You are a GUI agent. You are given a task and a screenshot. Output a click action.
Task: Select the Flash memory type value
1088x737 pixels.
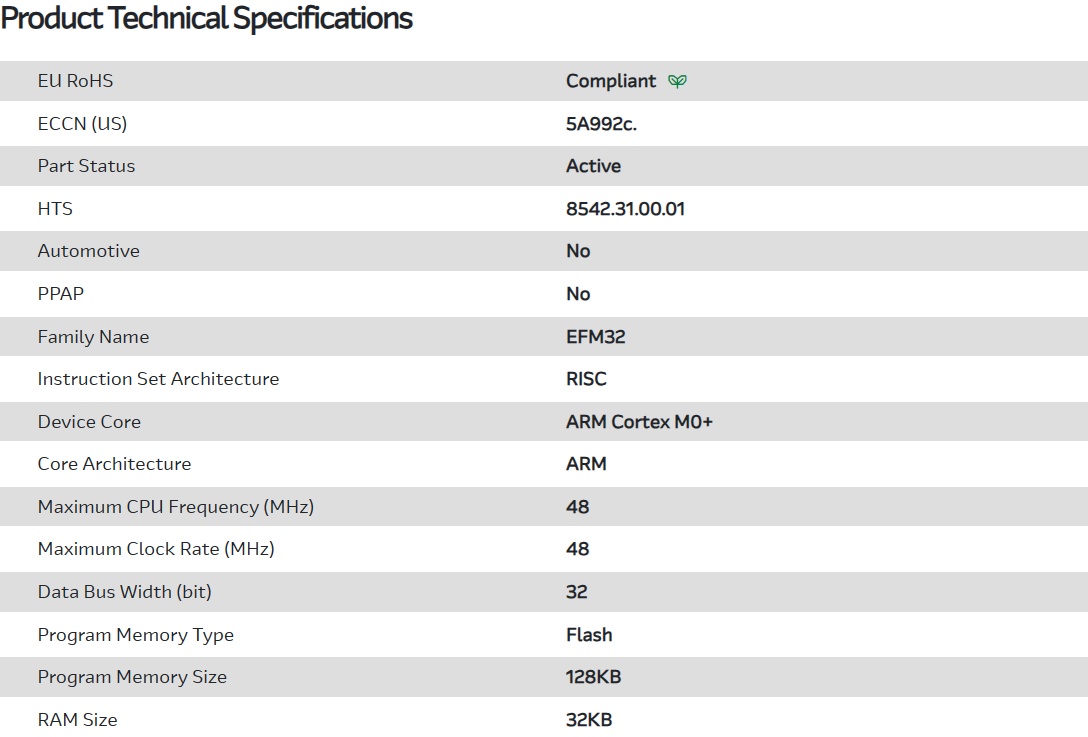point(589,635)
